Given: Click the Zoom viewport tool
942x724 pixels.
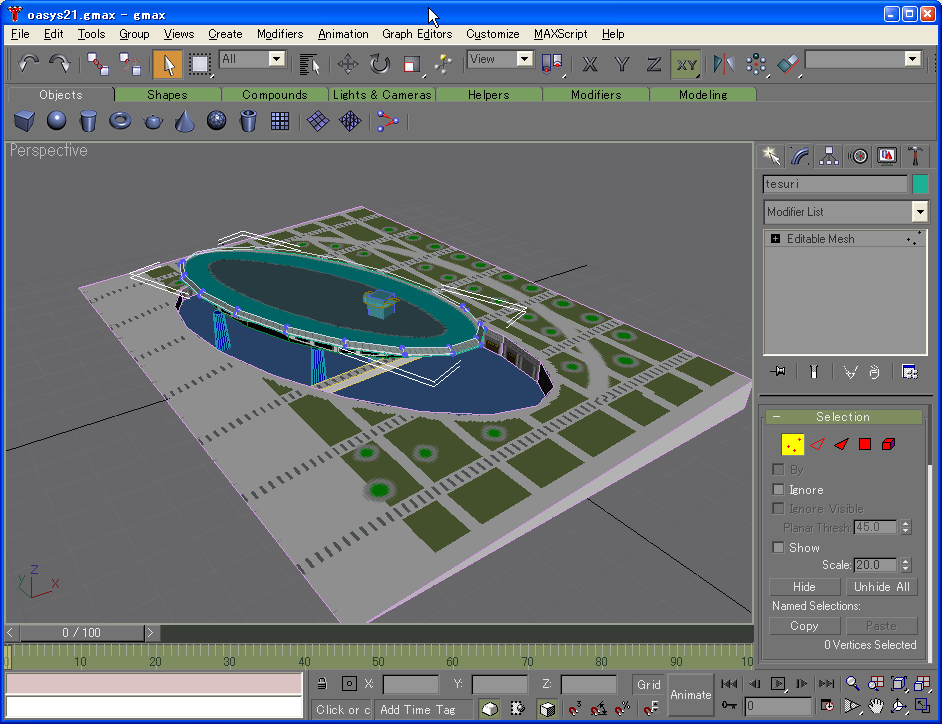Looking at the screenshot, I should point(852,684).
